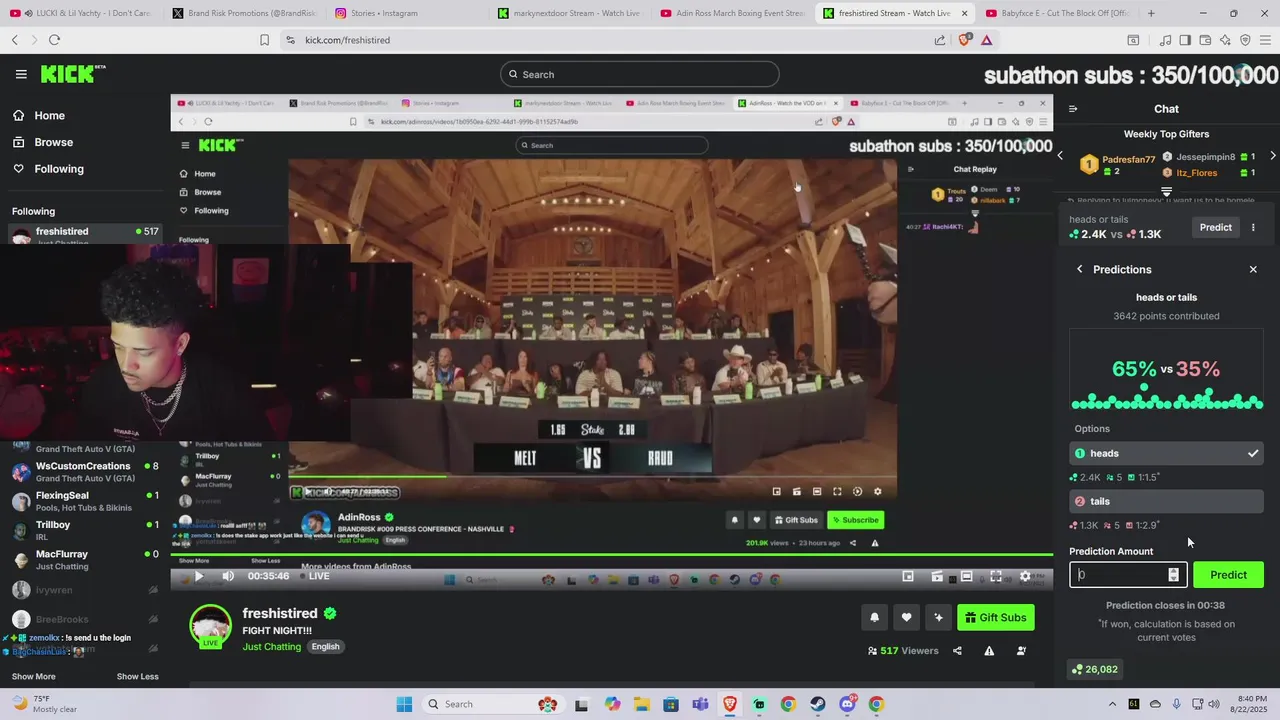Click the KICK logo
The image size is (1280, 720).
click(72, 74)
